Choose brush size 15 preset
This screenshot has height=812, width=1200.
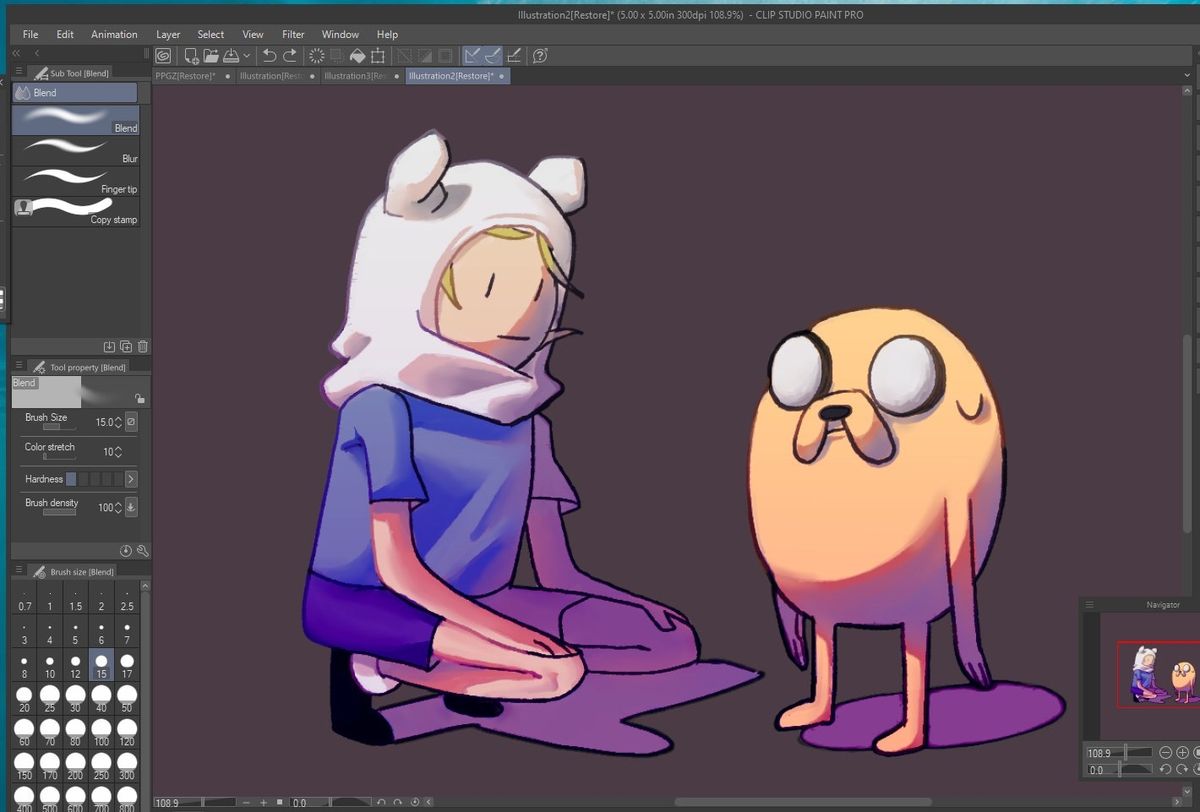coord(101,667)
